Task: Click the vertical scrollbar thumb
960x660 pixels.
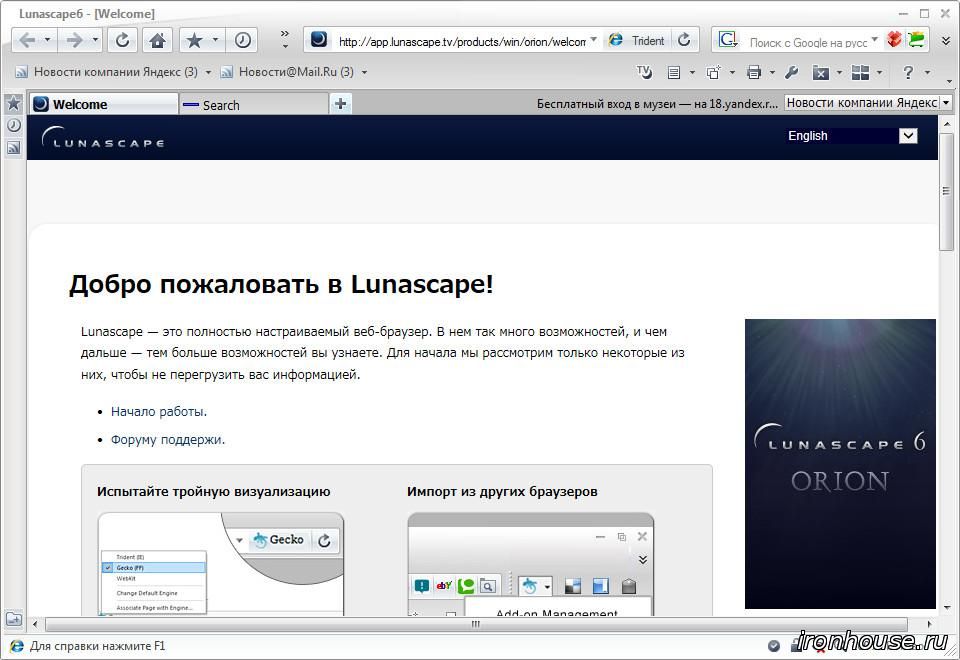Action: (x=947, y=192)
